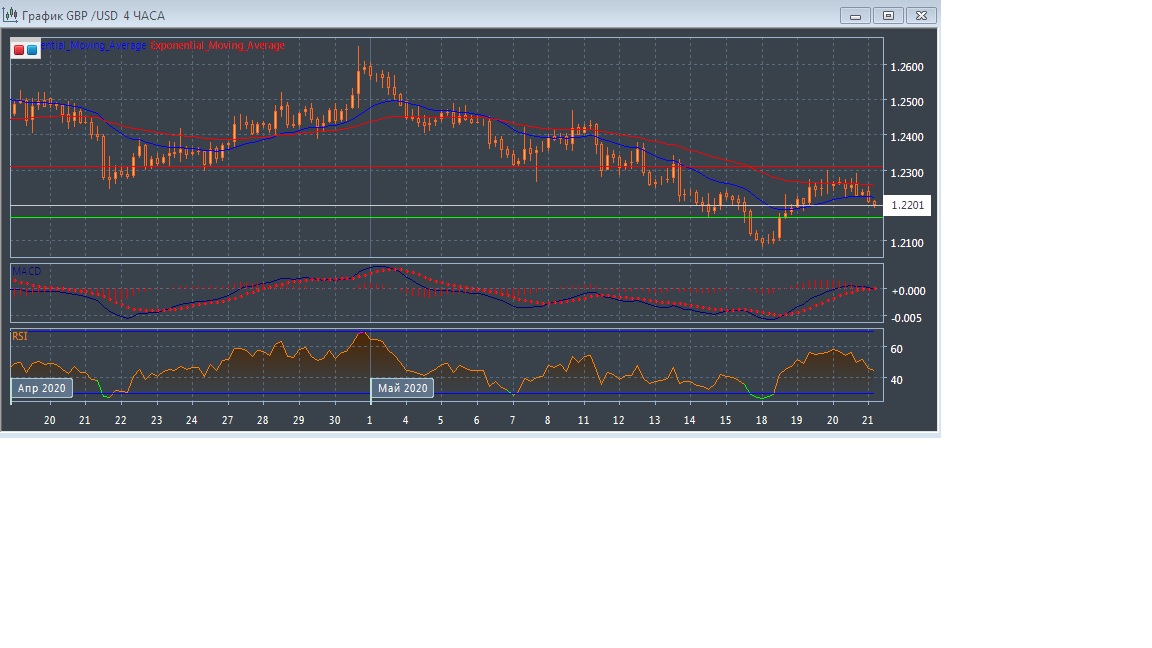
Task: Select the blue Moving_Average legend label
Action: 94,46
